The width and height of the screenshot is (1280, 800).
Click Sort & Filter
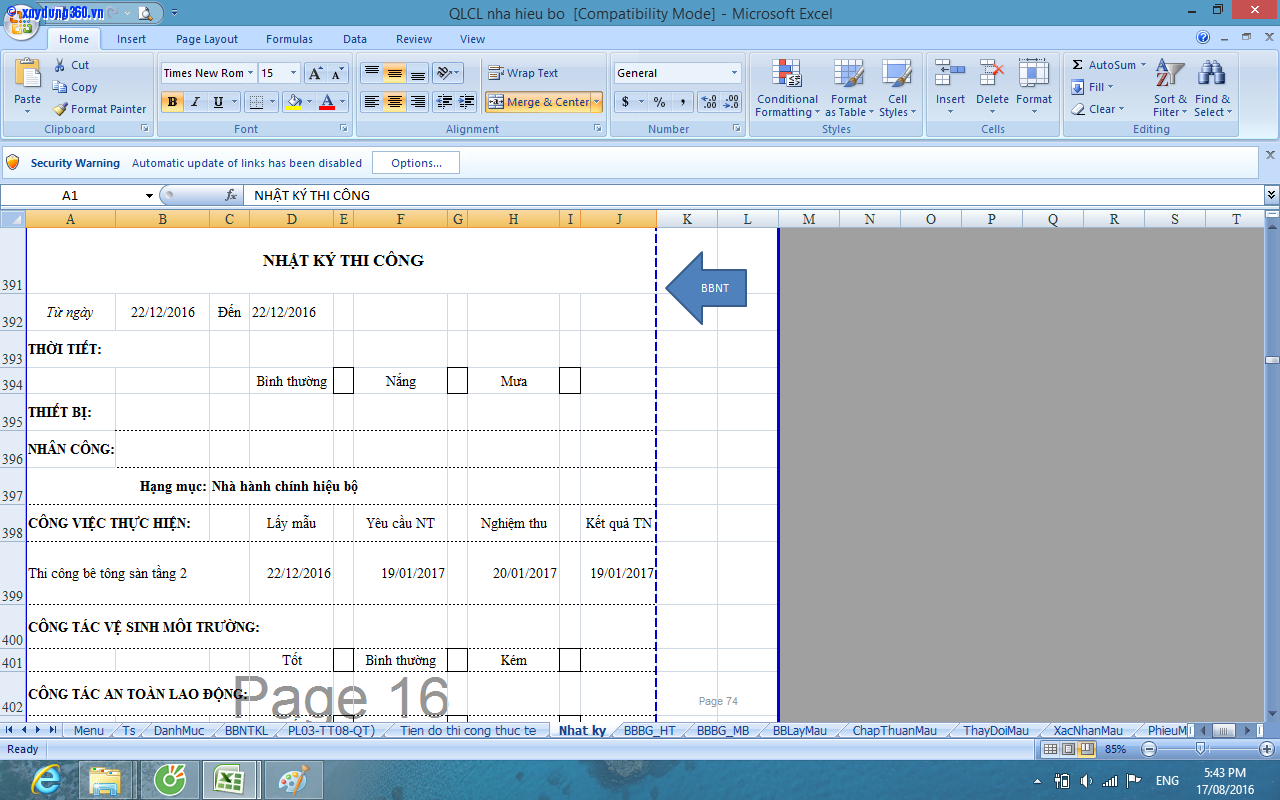click(1170, 88)
